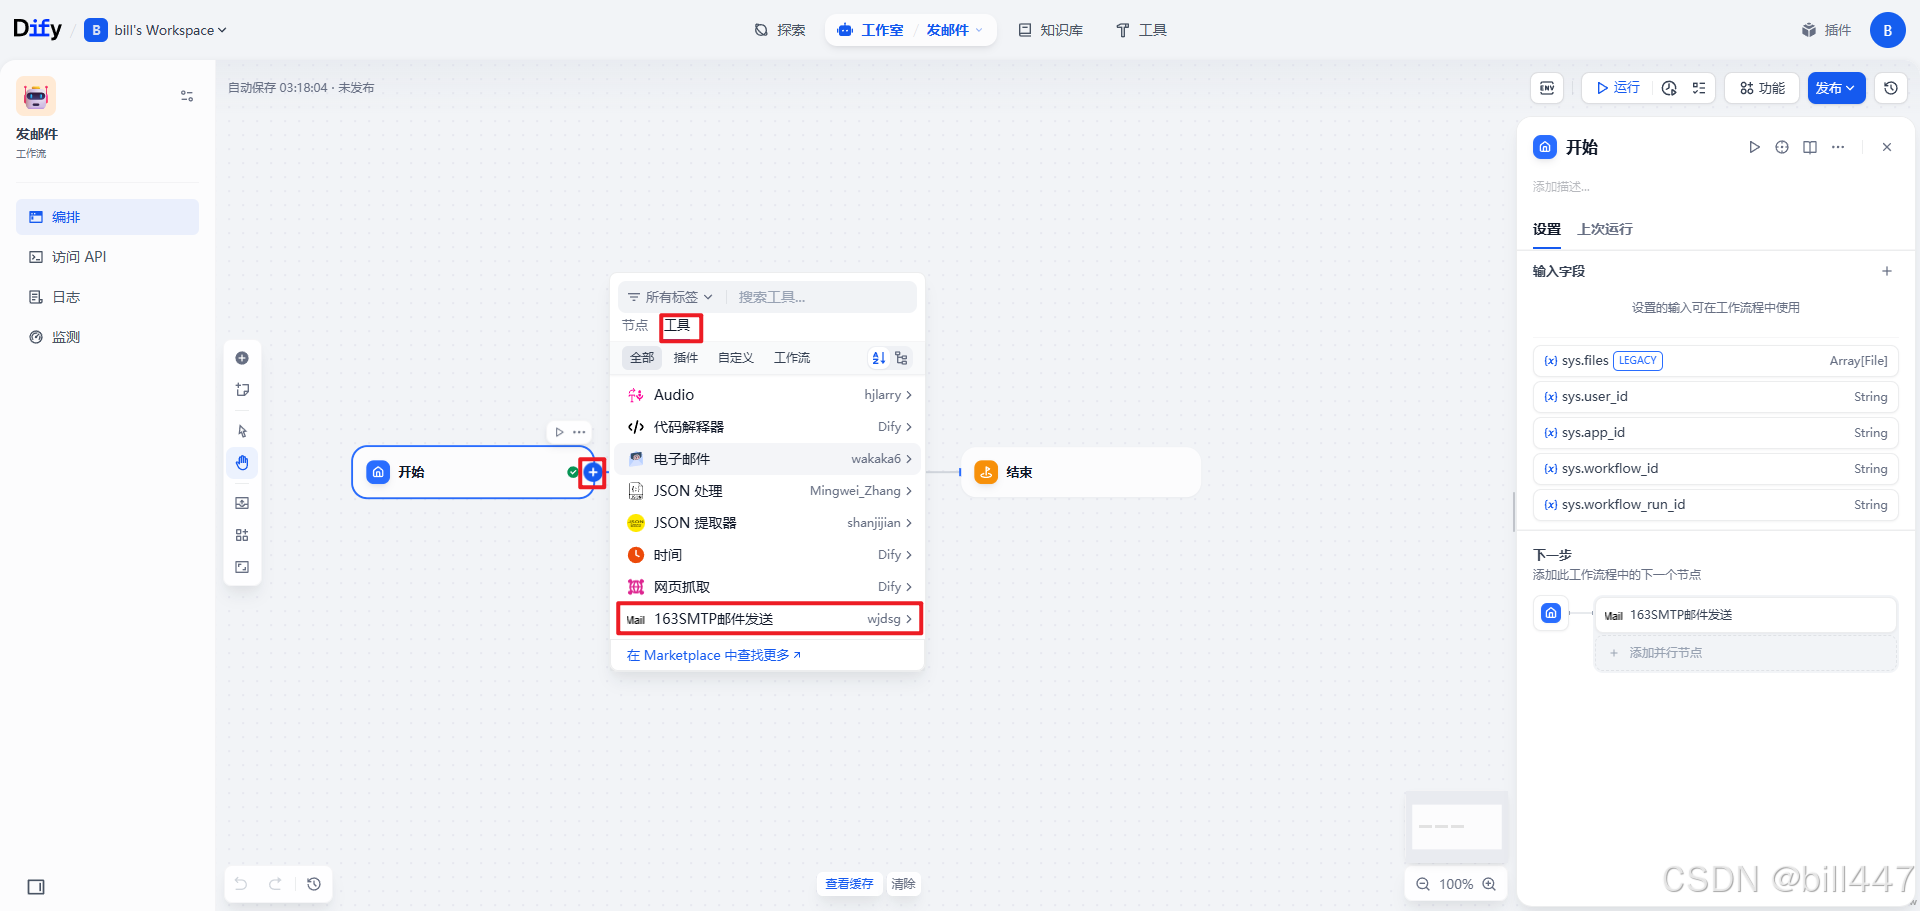Expand the JSON 处理 tool group
This screenshot has height=911, width=1920.
coord(768,491)
